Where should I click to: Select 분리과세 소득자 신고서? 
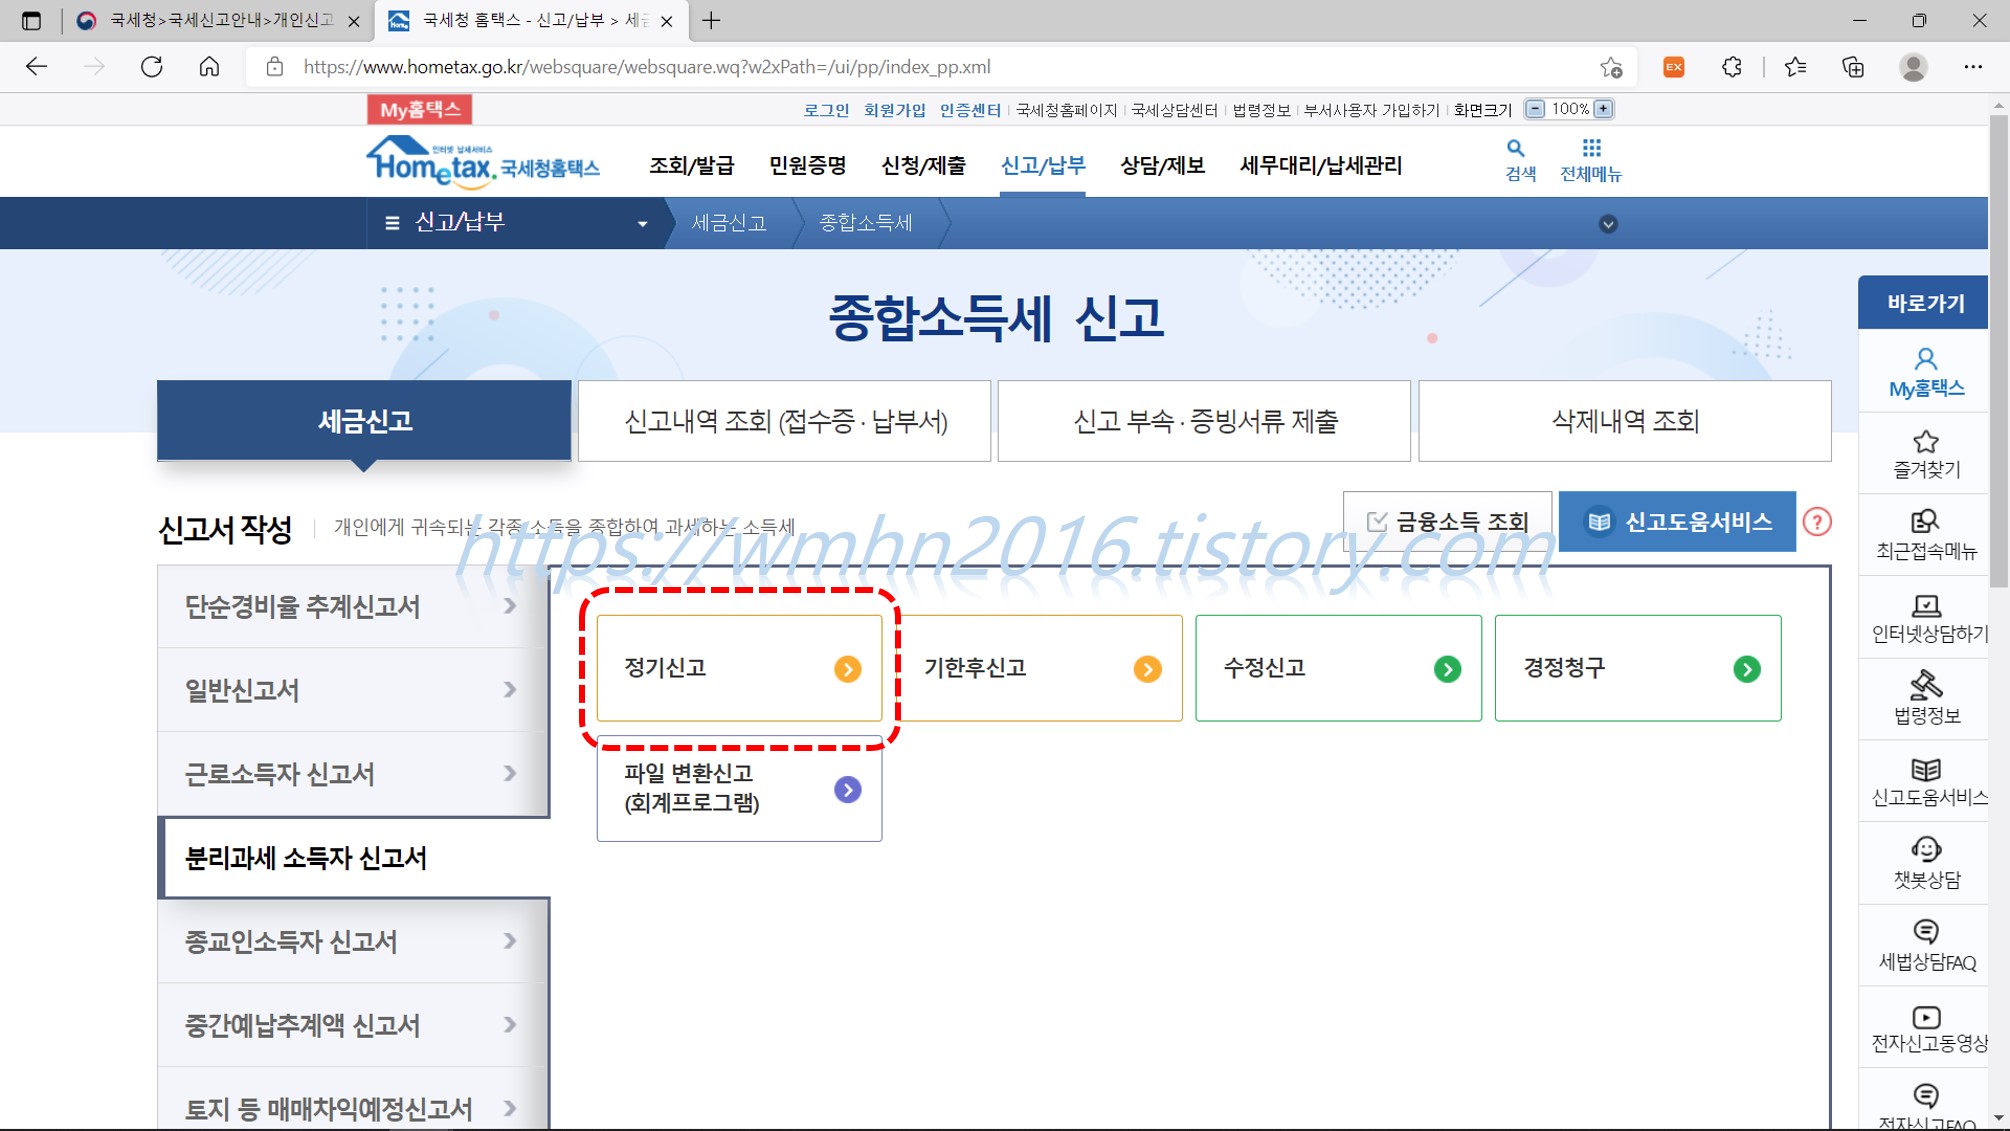coord(355,858)
